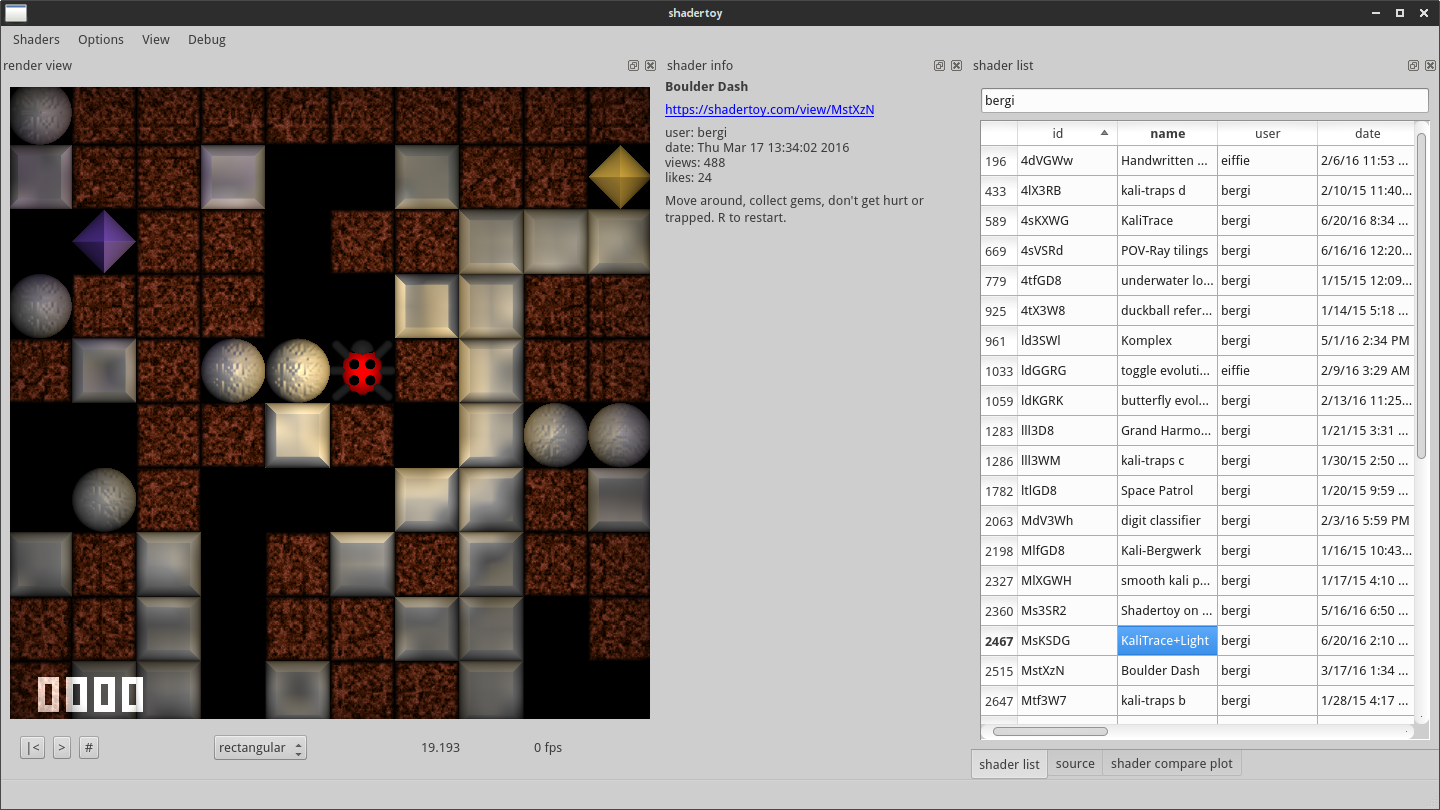Sort by the id column header

pos(1067,133)
